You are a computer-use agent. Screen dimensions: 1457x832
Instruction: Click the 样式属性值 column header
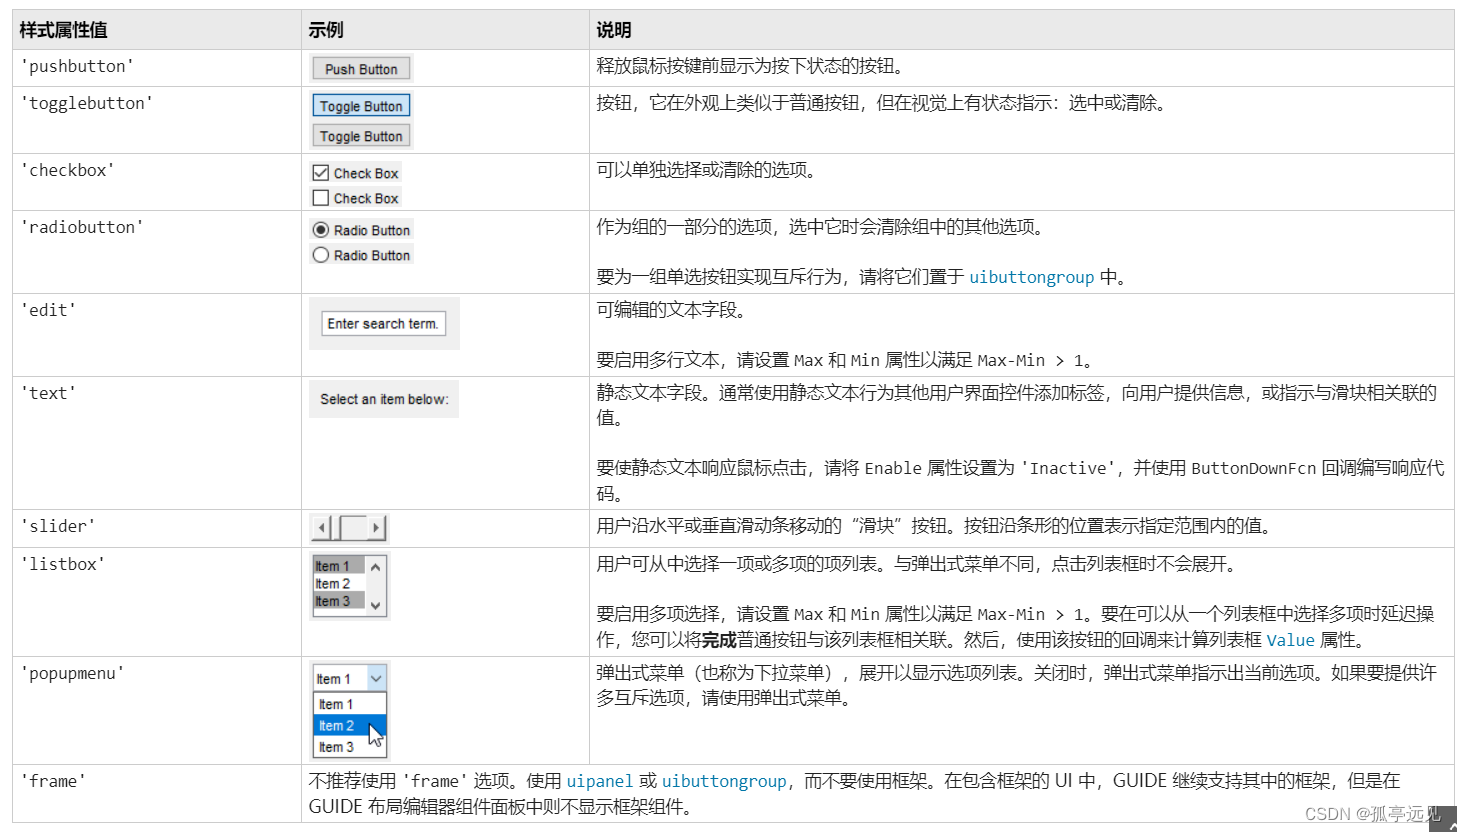coord(63,30)
